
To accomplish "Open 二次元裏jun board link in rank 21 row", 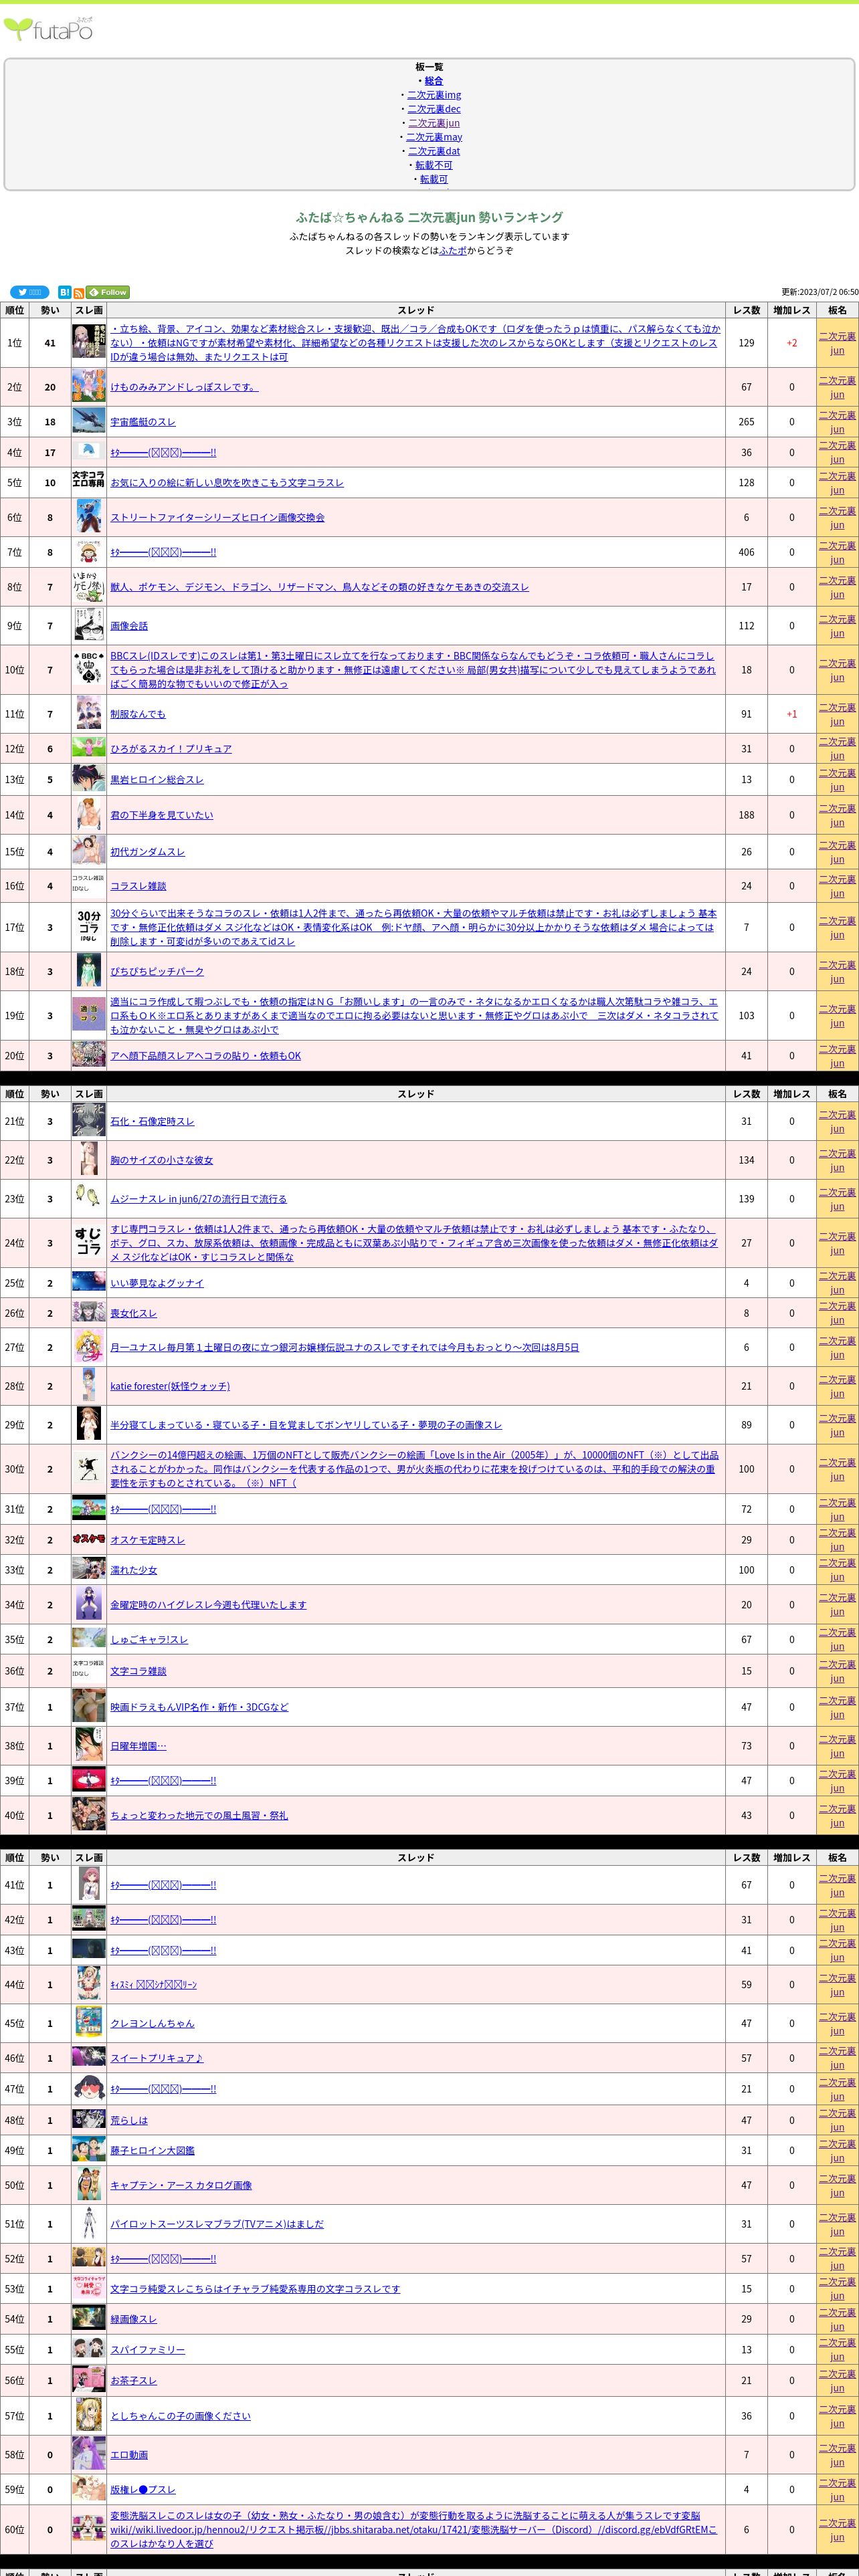I will 837,1122.
